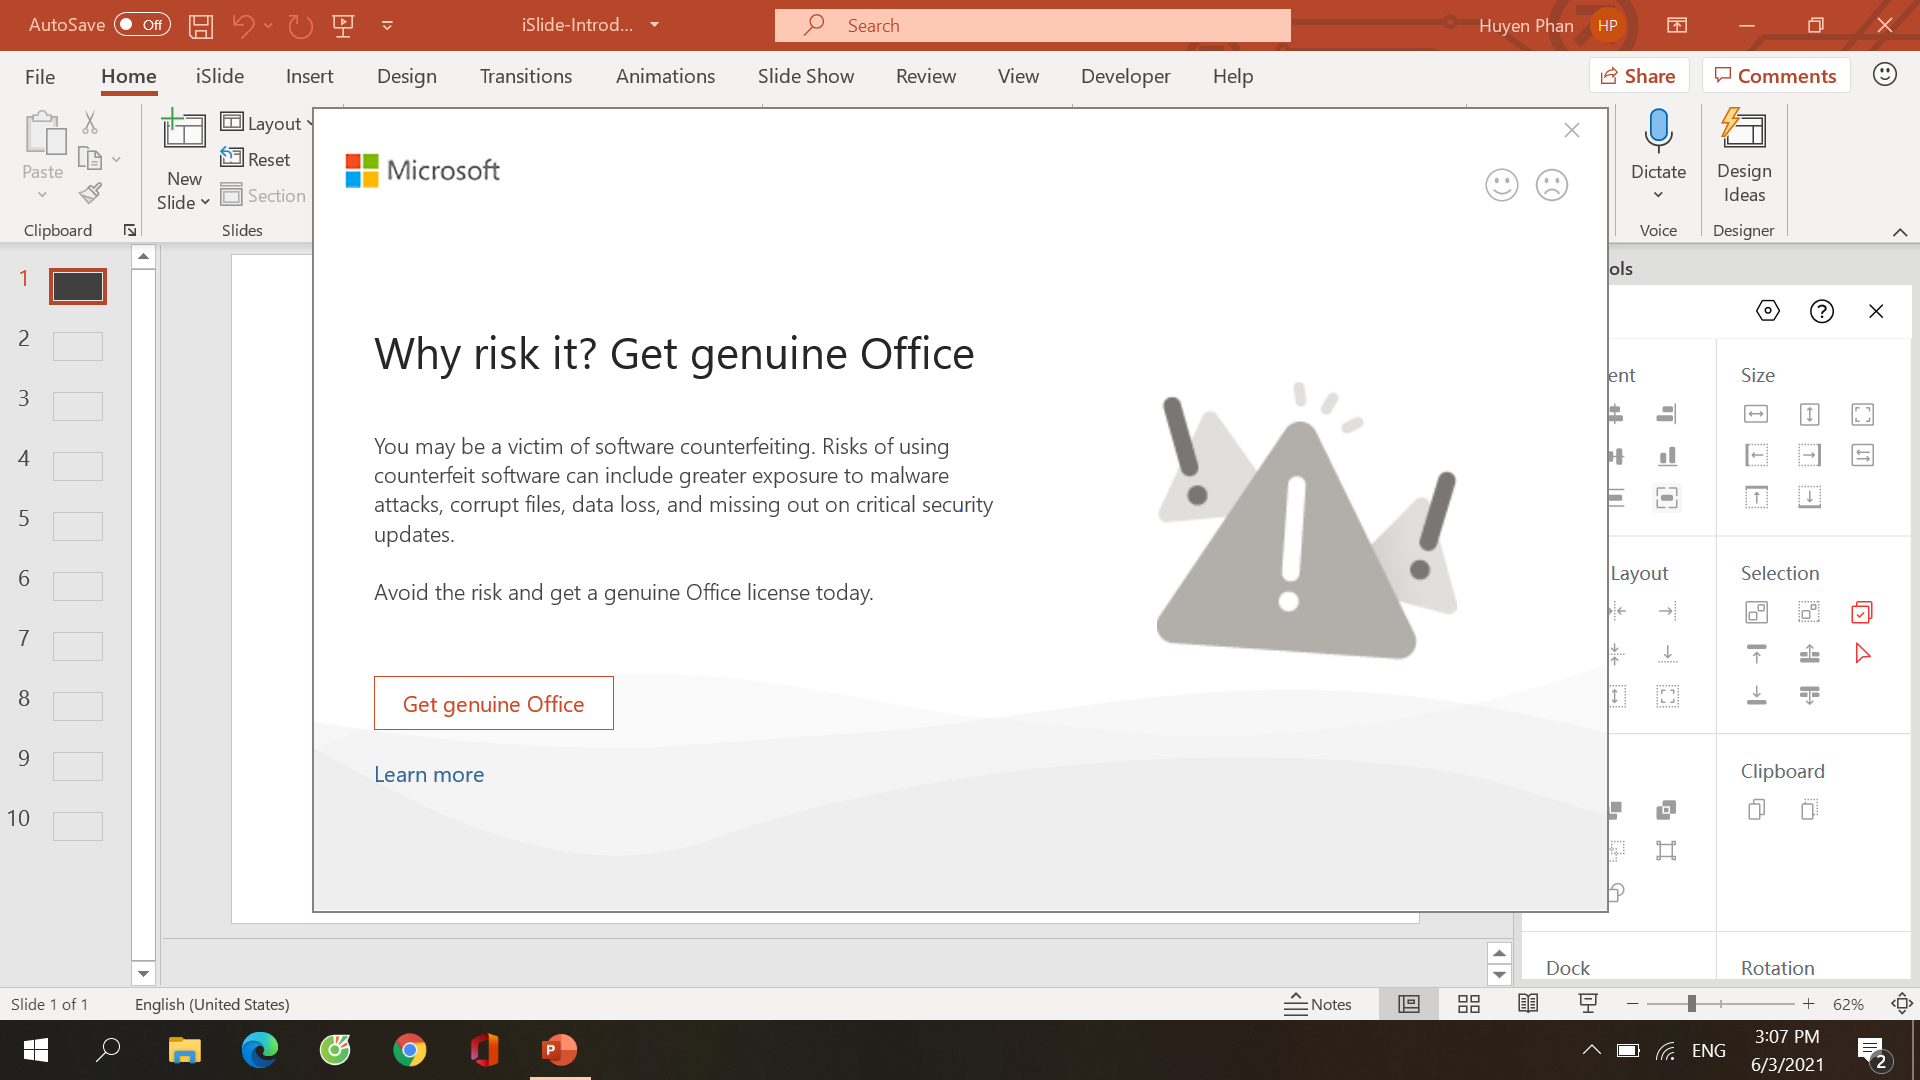Image resolution: width=1920 pixels, height=1080 pixels.
Task: Click the Learn more link
Action: coord(429,774)
